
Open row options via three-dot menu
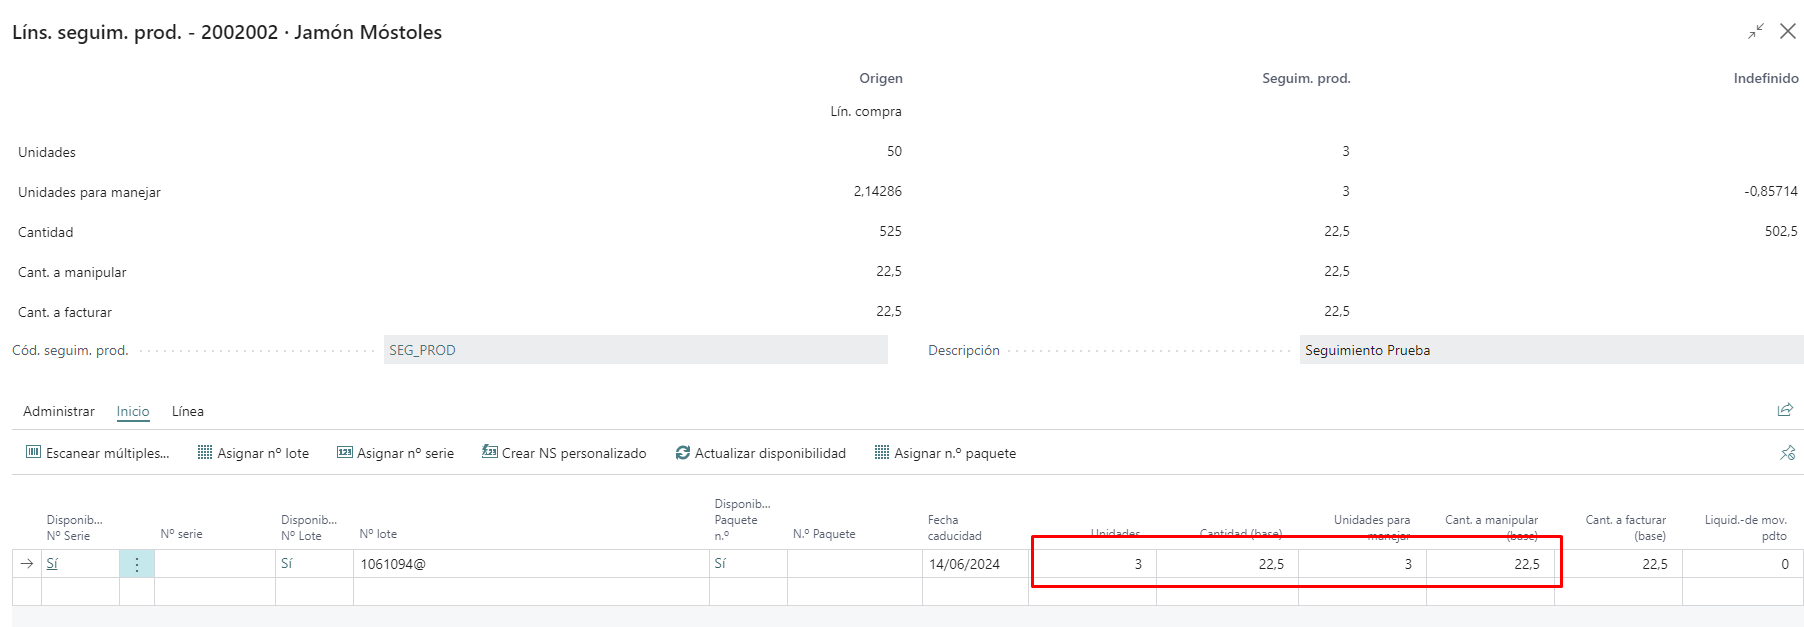click(137, 564)
